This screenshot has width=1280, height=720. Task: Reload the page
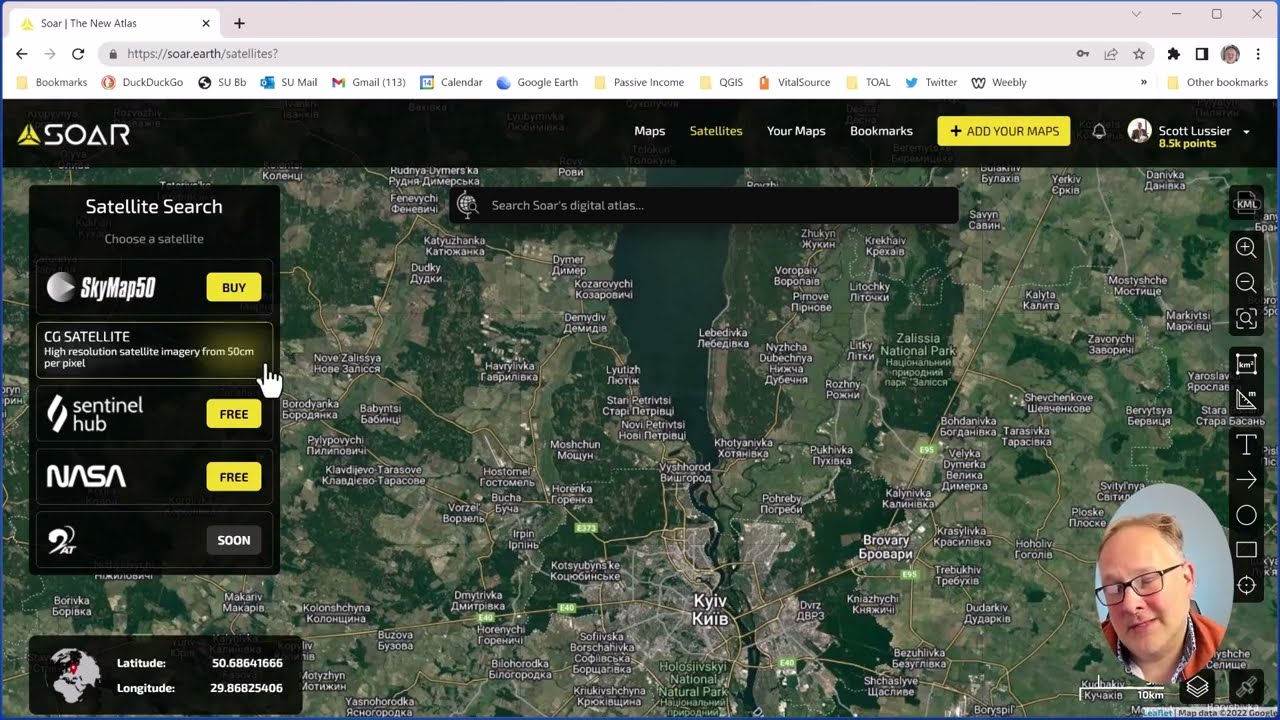point(78,54)
